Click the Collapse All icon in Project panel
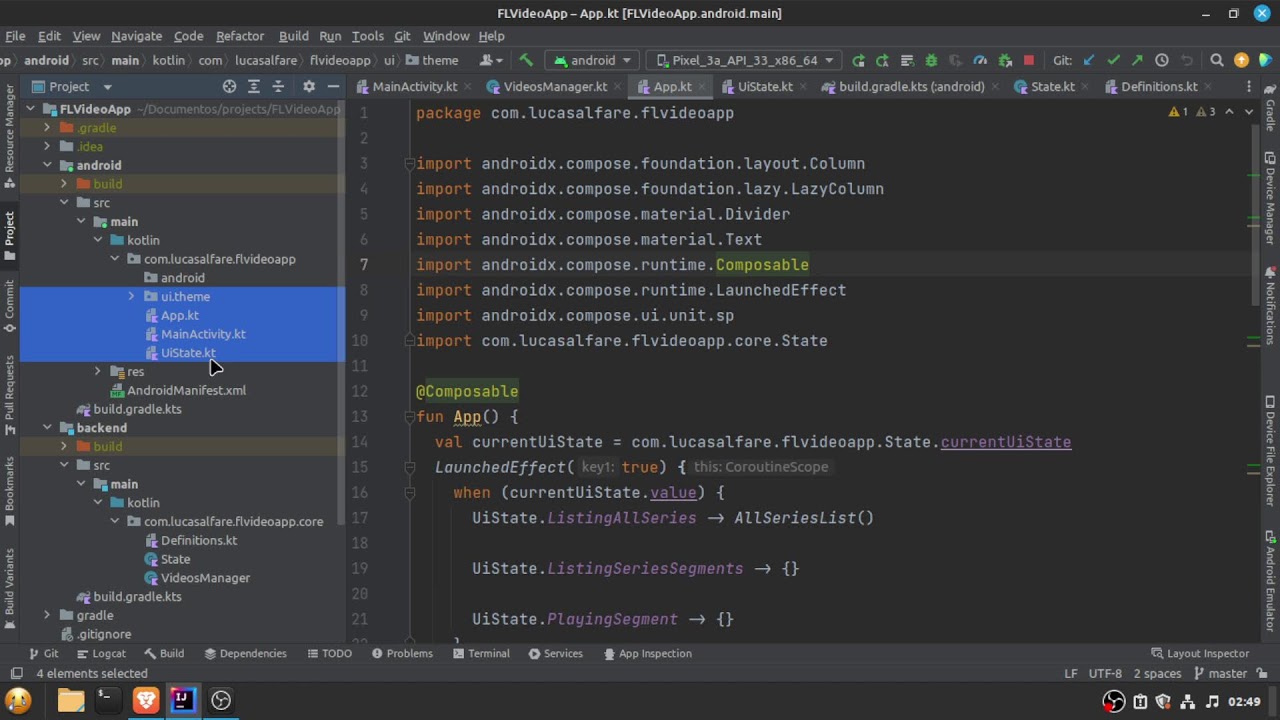Screen dimensions: 1280x720 pos(278,87)
